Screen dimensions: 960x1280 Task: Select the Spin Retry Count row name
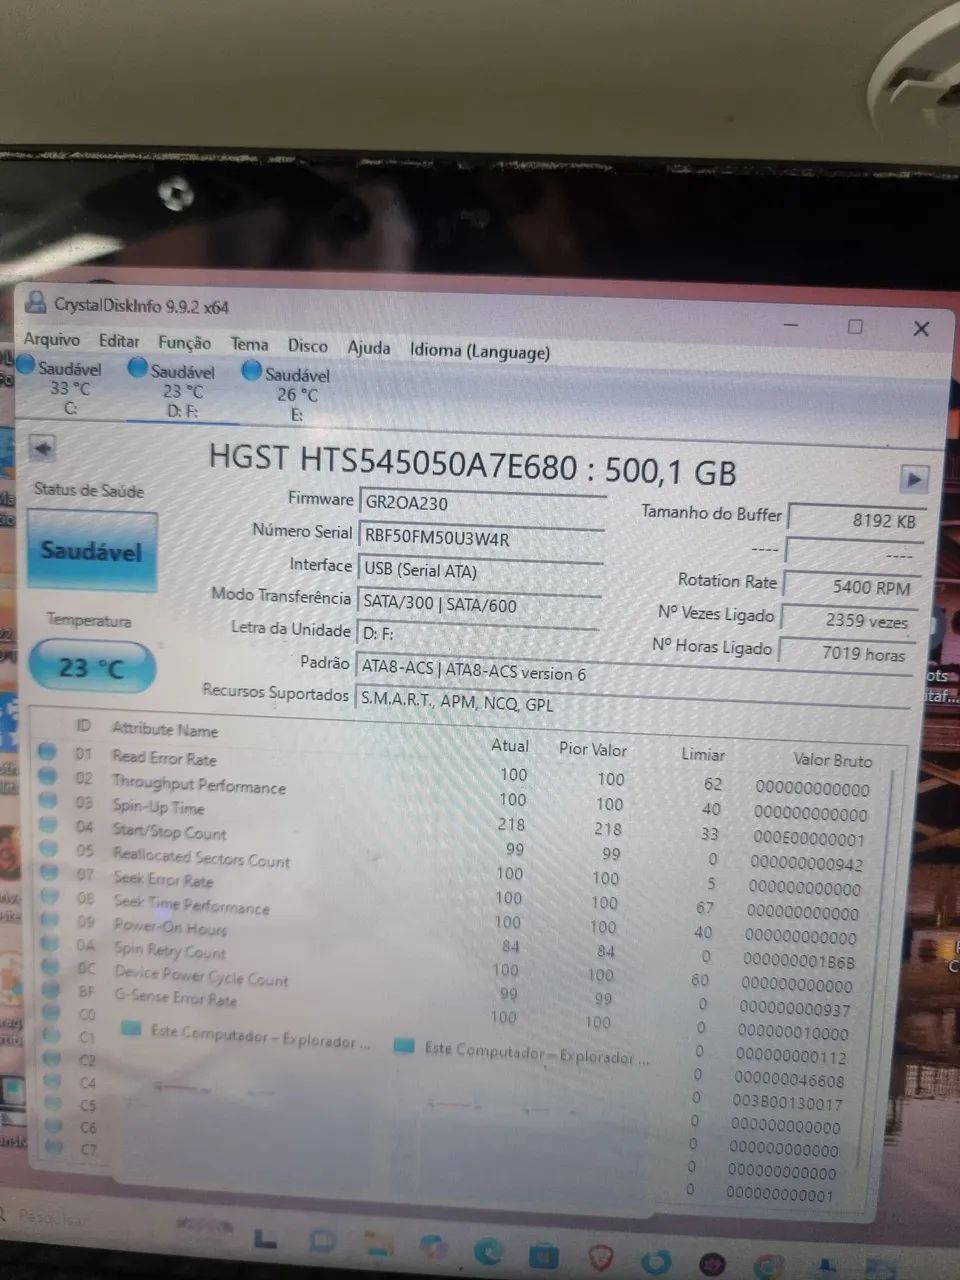(170, 950)
